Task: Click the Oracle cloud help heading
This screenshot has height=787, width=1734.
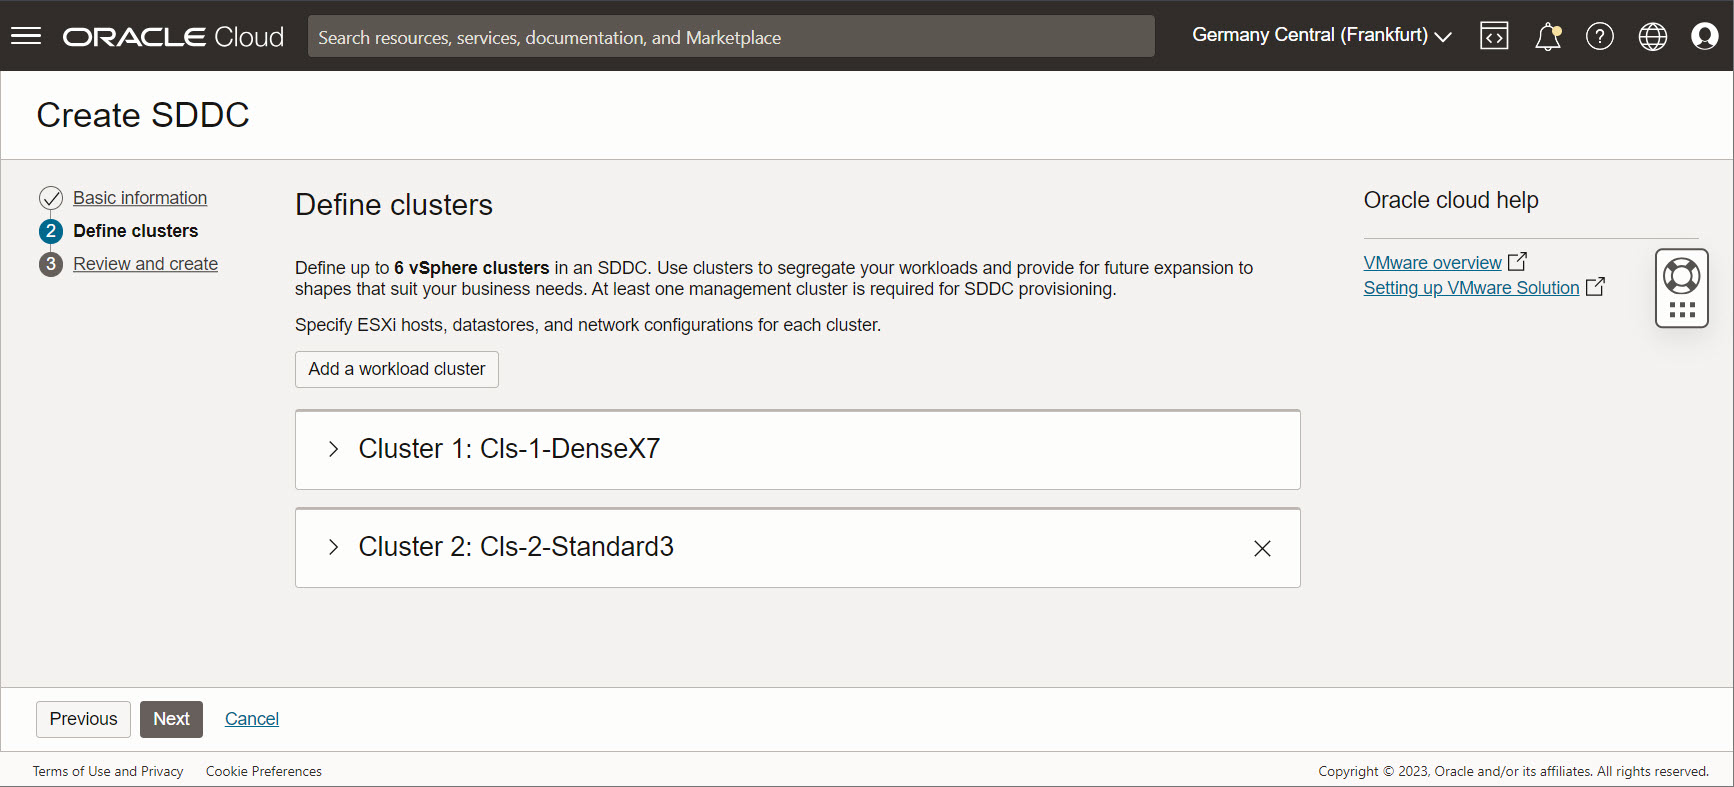Action: pos(1451,200)
